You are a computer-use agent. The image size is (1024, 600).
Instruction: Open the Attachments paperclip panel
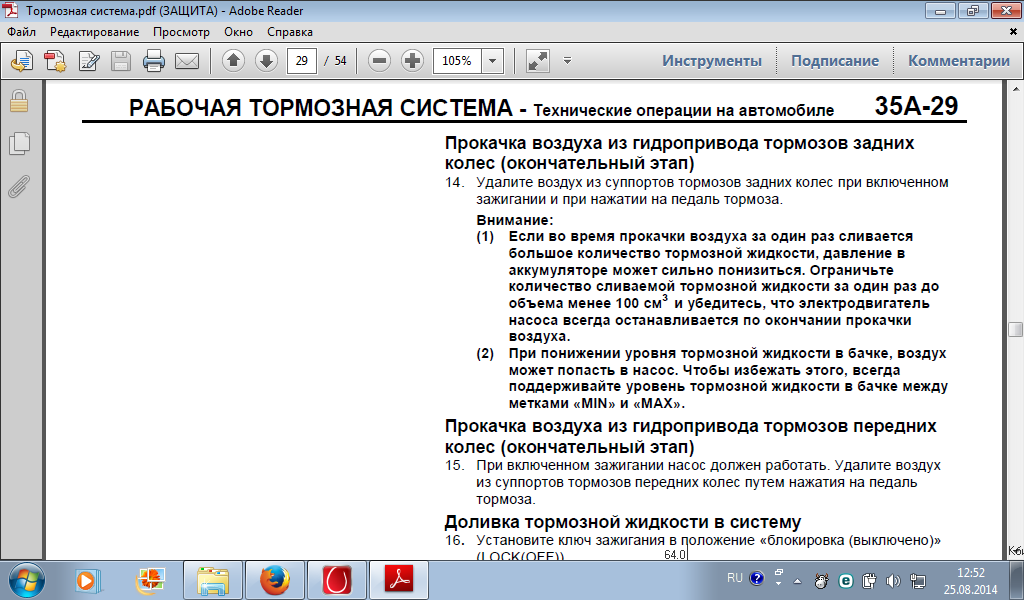coord(18,186)
